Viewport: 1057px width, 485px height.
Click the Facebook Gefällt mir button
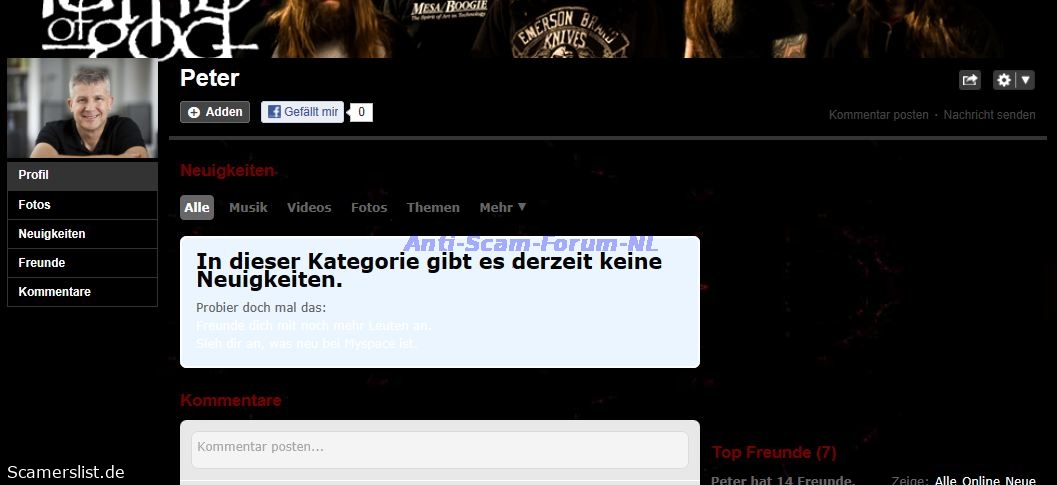pyautogui.click(x=302, y=112)
